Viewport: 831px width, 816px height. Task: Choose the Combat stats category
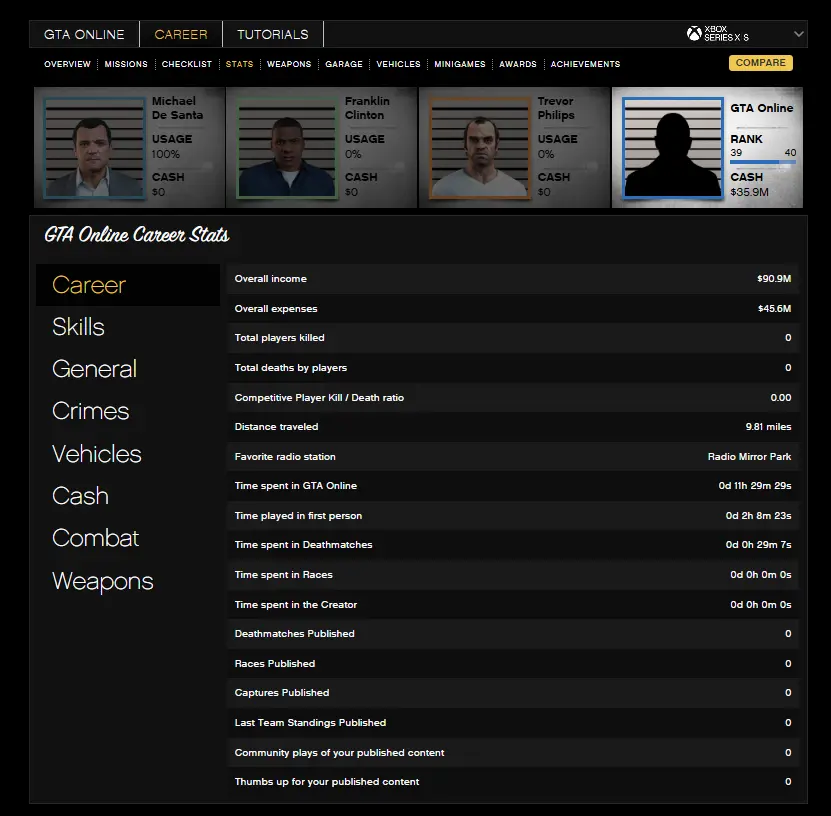pos(95,538)
